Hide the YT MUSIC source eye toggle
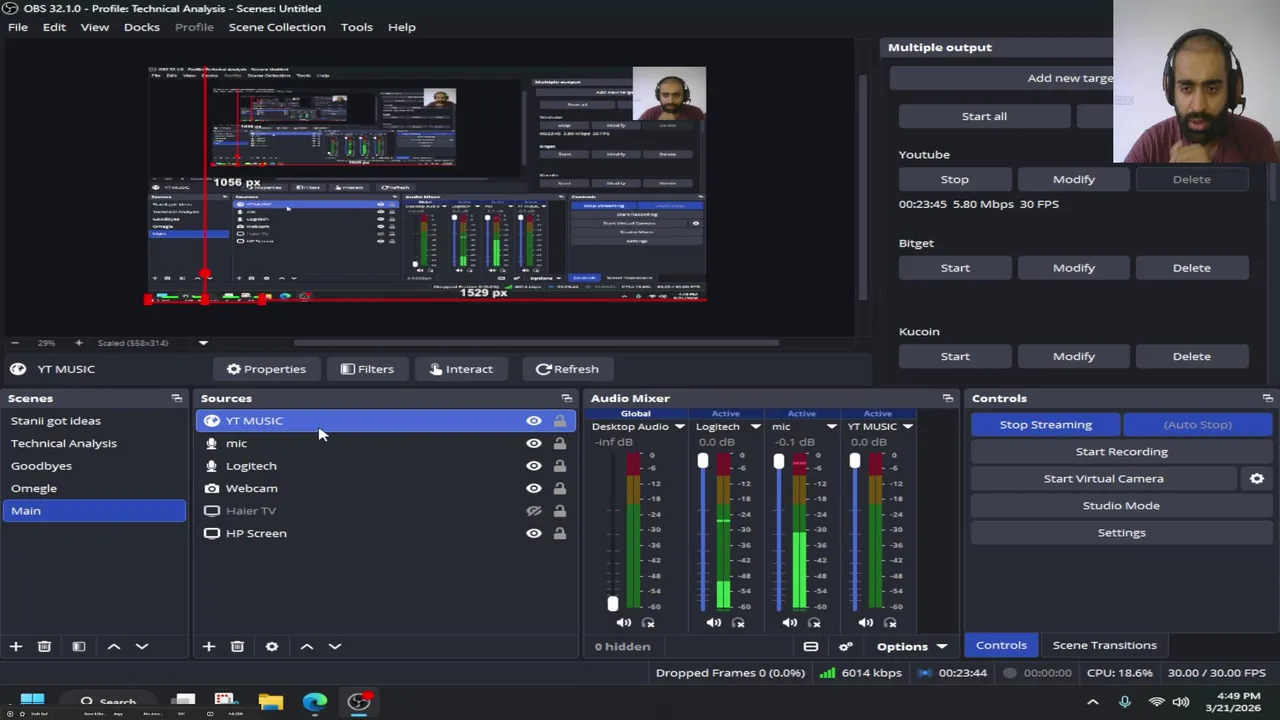This screenshot has width=1280, height=720. (x=534, y=421)
